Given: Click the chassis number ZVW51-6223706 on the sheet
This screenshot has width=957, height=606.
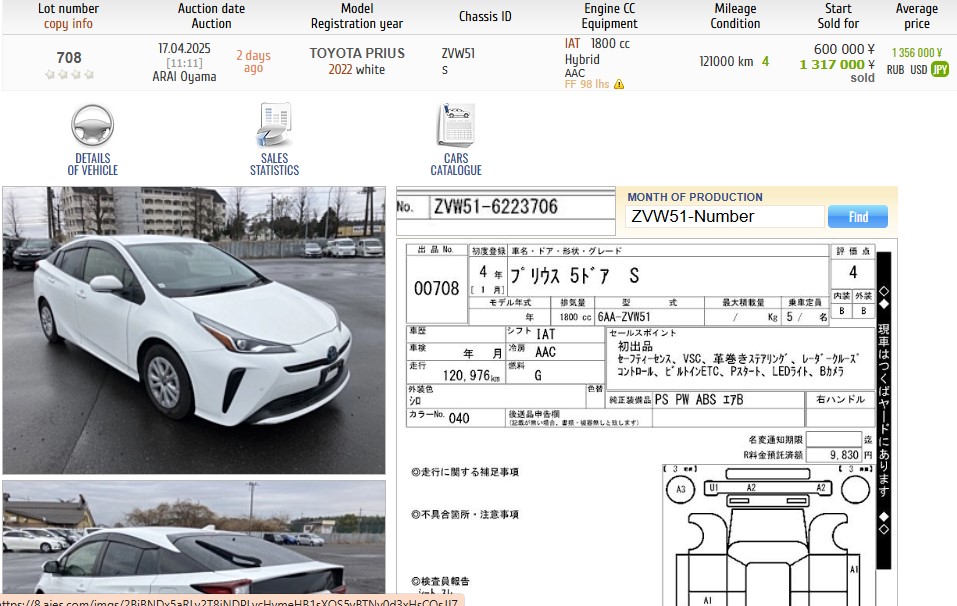Looking at the screenshot, I should [x=496, y=207].
